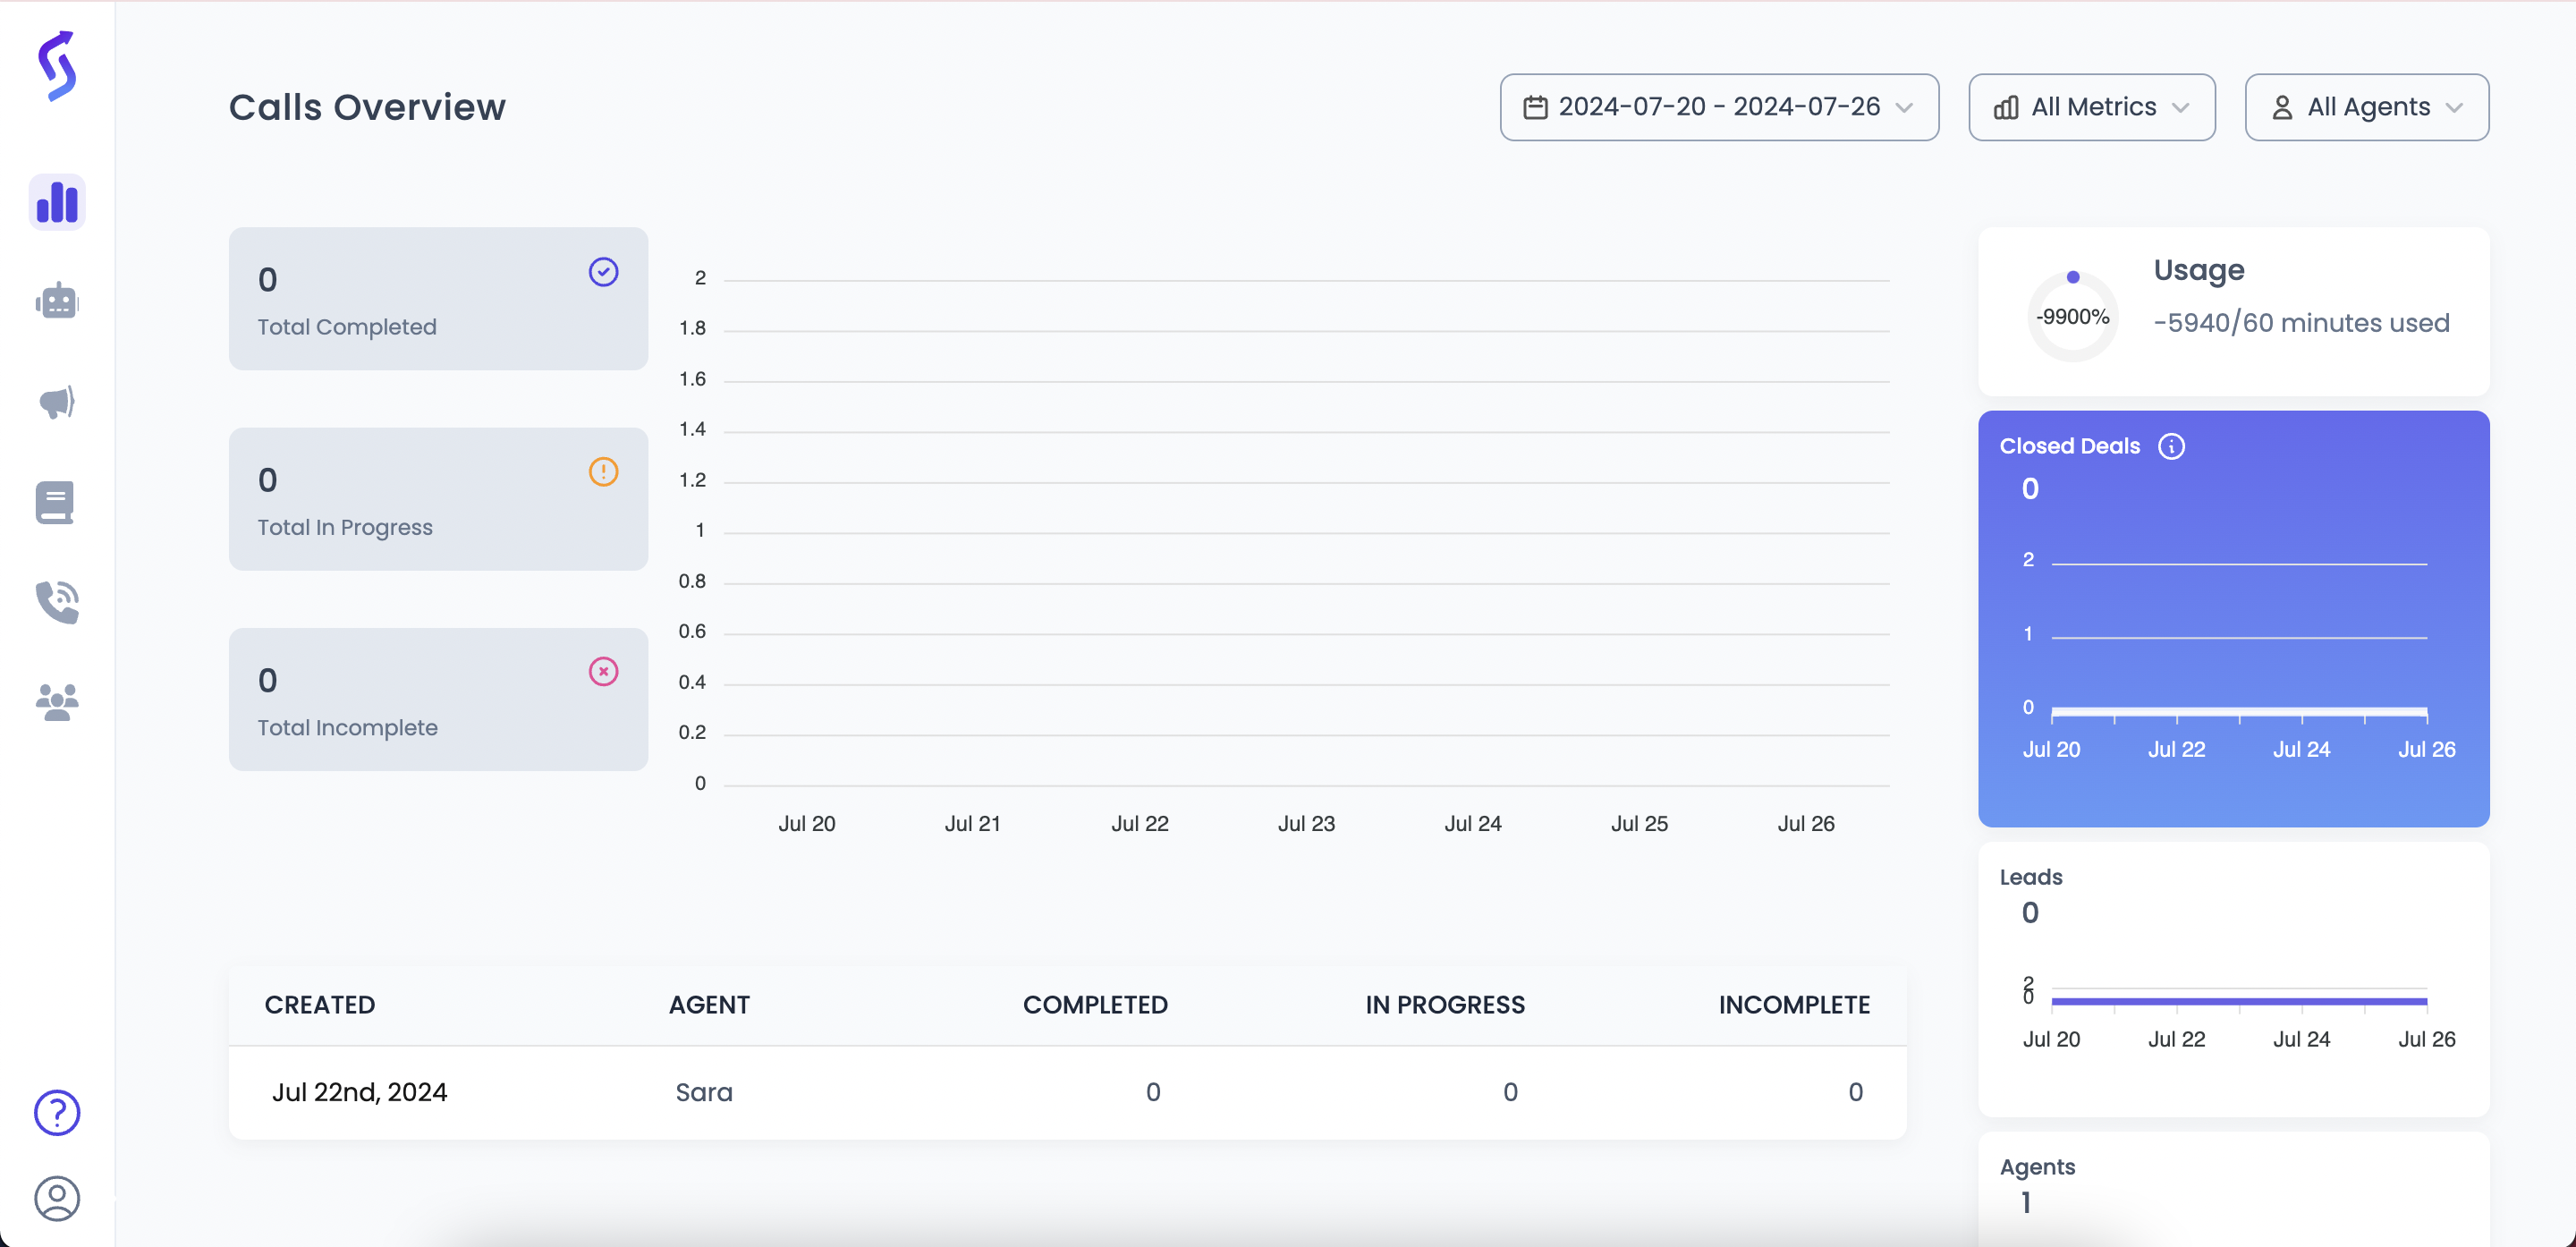Open the people group sidebar icon

coord(57,702)
